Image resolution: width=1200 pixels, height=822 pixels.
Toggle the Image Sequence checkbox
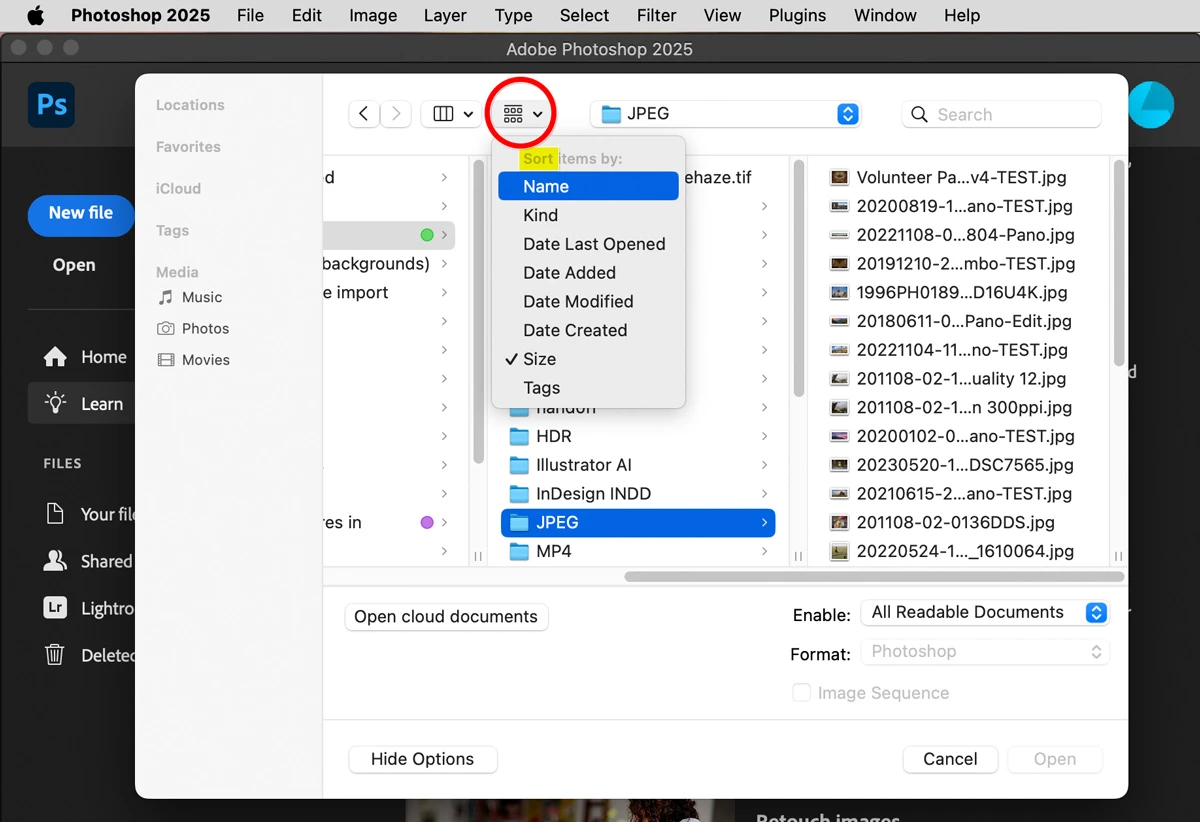pos(801,693)
